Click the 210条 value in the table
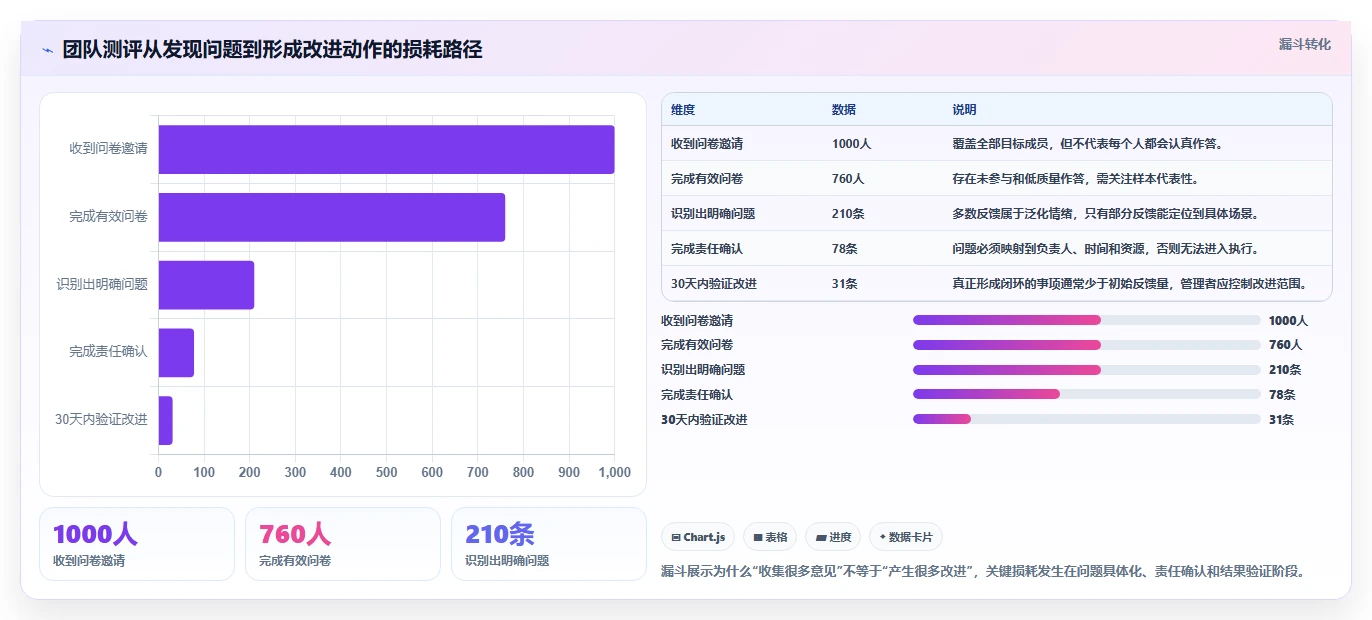Image resolution: width=1372 pixels, height=620 pixels. pyautogui.click(x=848, y=214)
